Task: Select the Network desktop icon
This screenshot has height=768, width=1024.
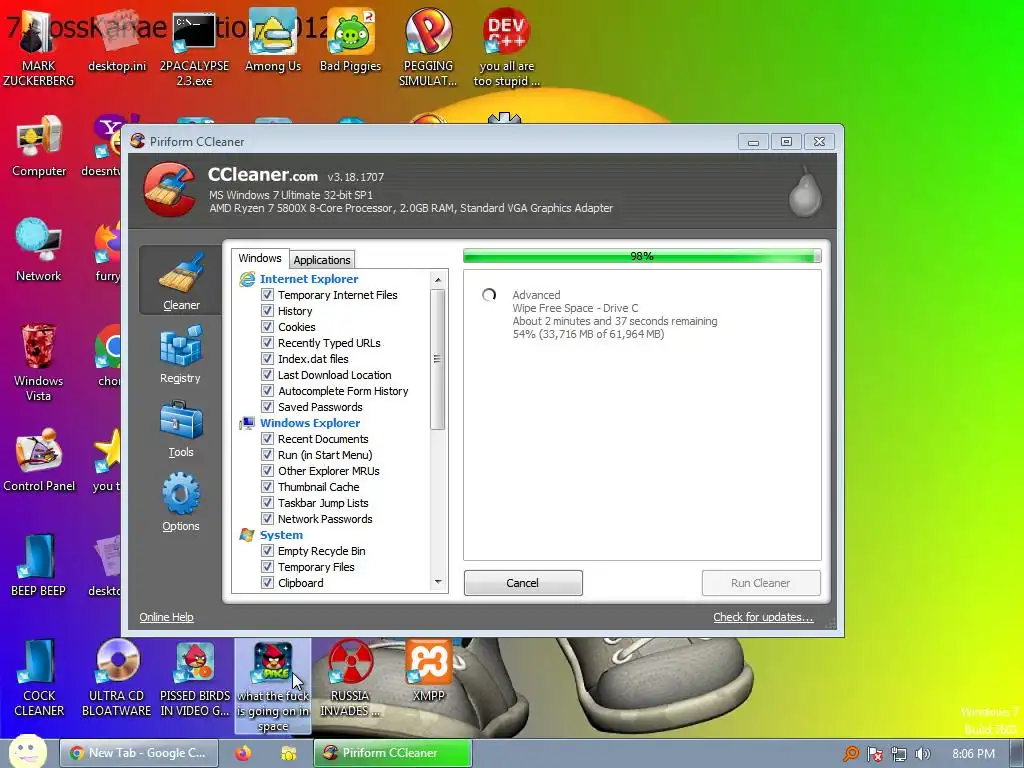Action: pos(39,250)
